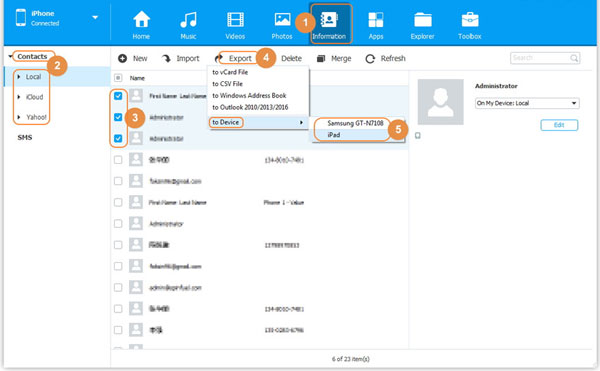
Task: Click the avatar in Phone 1 - Value row
Action: (136, 202)
